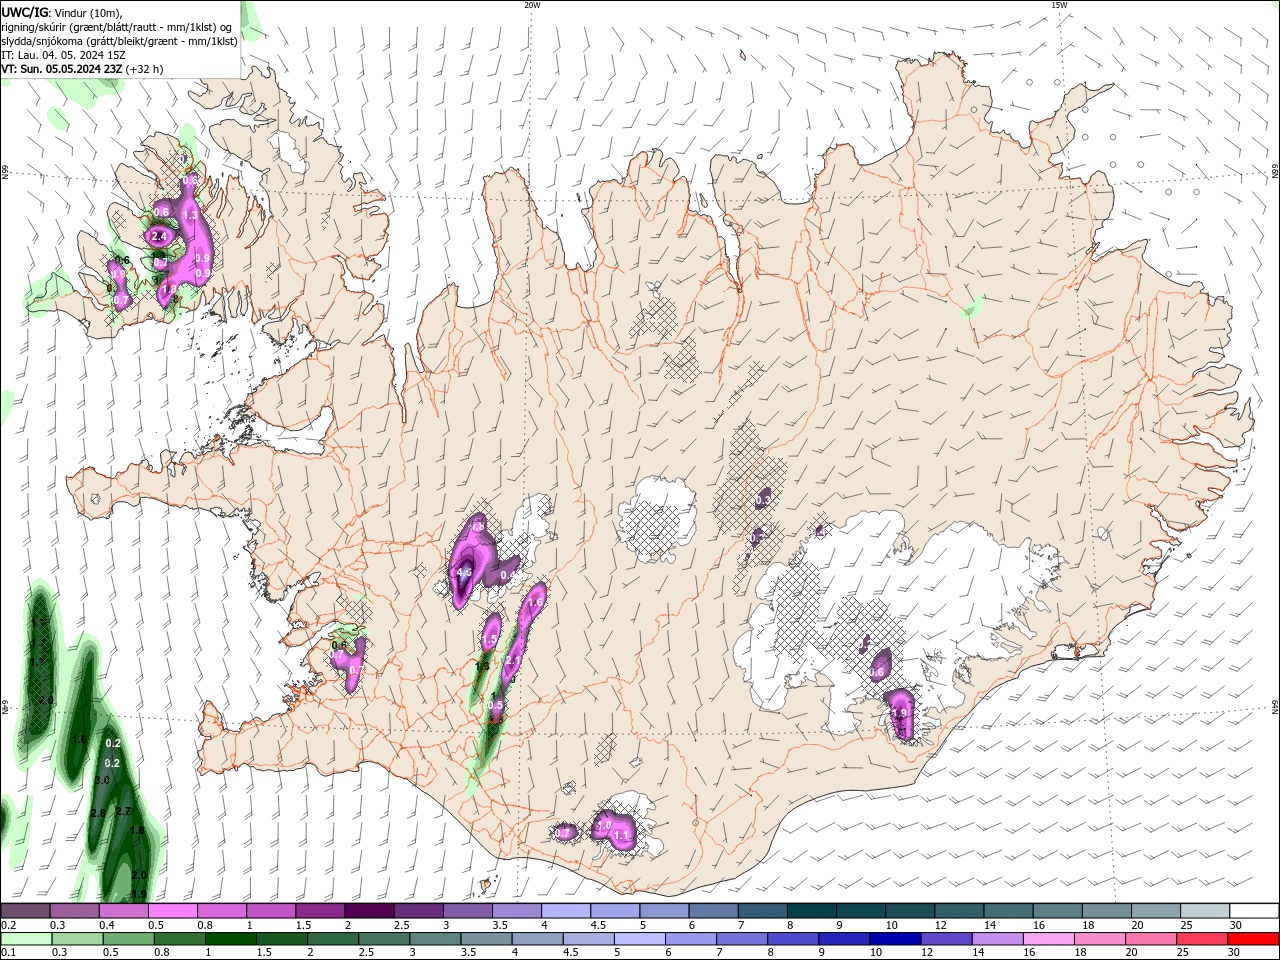Select bottom legend swatch between 0.1 and 0.3

(27, 939)
